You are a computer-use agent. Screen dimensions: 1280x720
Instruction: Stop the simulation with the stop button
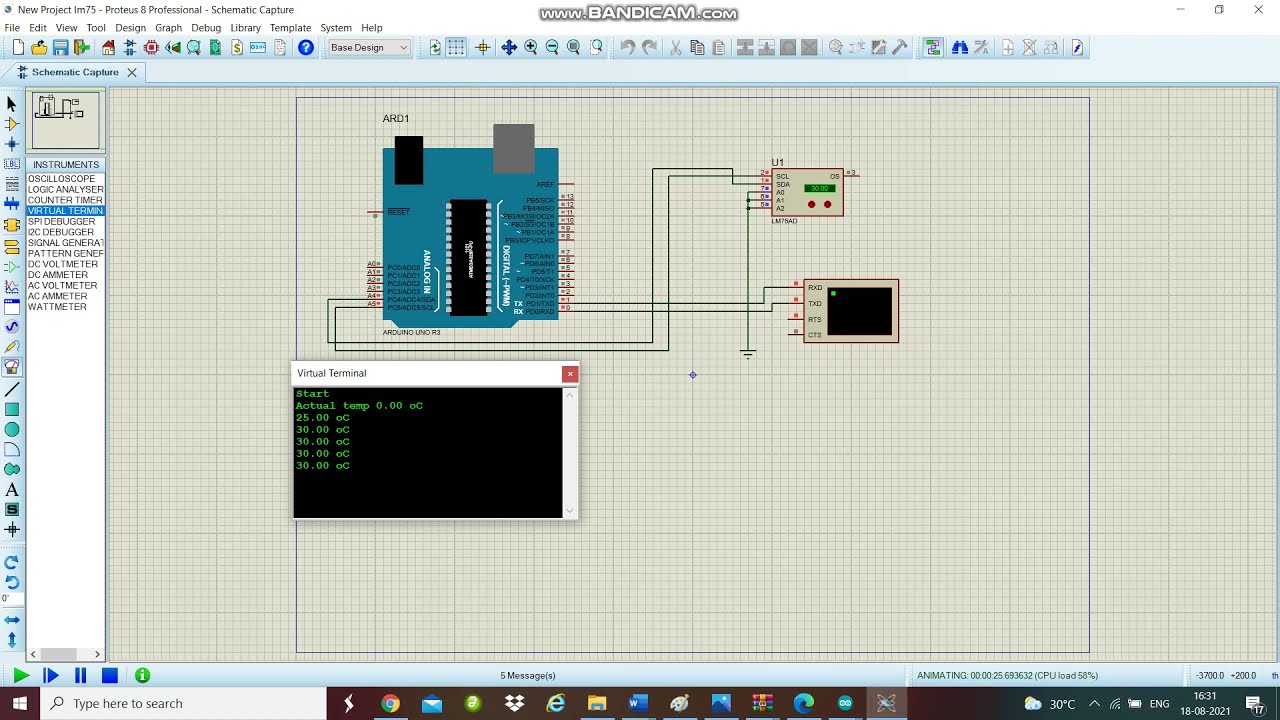[110, 676]
